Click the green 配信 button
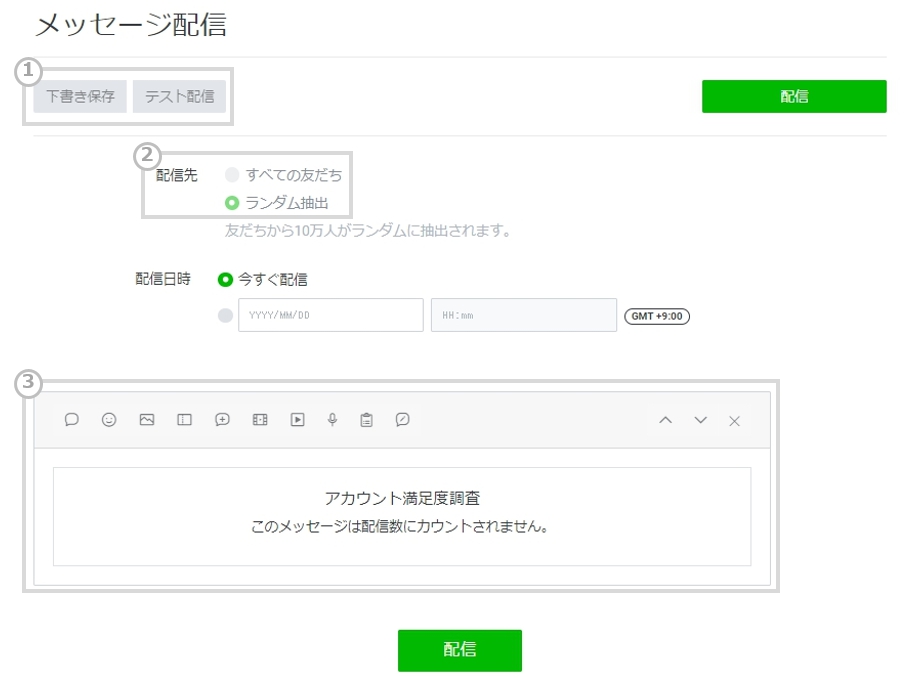Image resolution: width=914 pixels, height=683 pixels. pos(795,96)
